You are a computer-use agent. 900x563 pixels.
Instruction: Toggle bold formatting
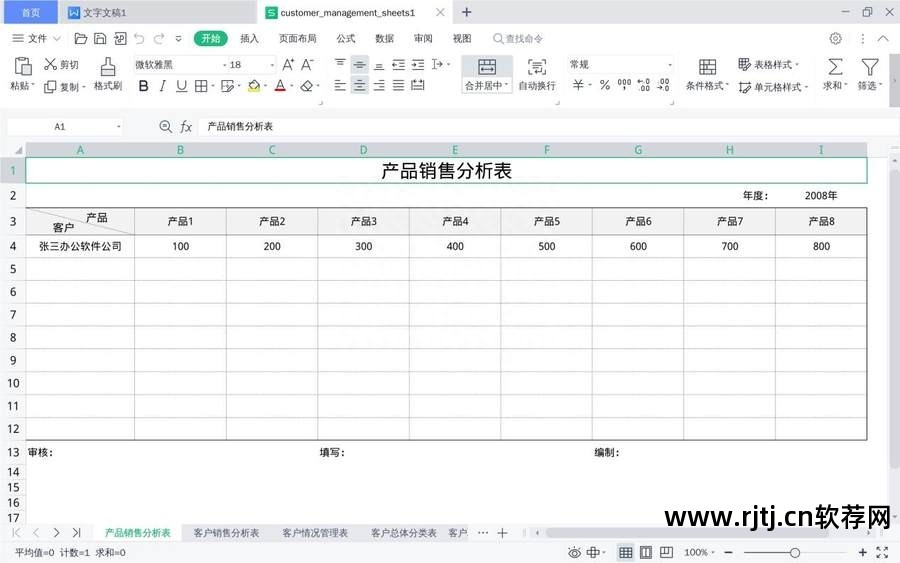tap(143, 86)
